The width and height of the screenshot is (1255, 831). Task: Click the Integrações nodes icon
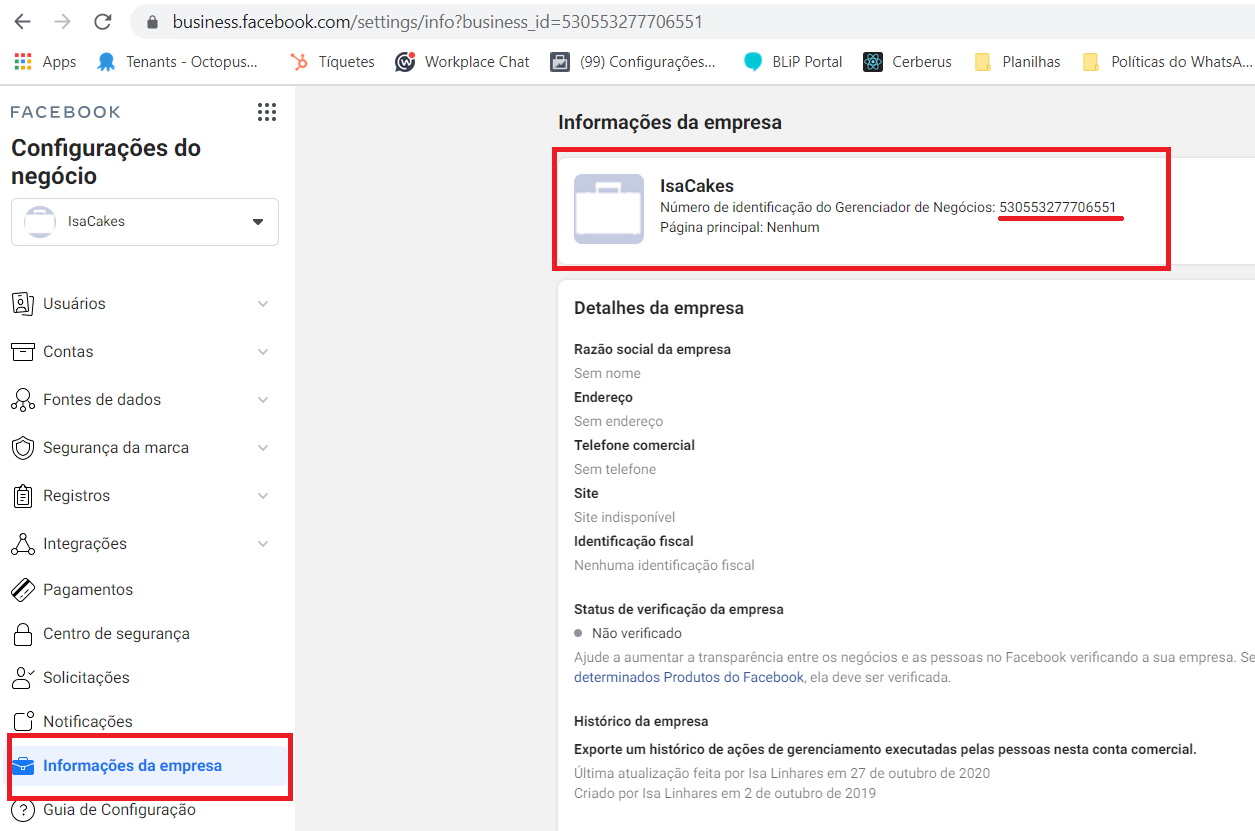(22, 544)
